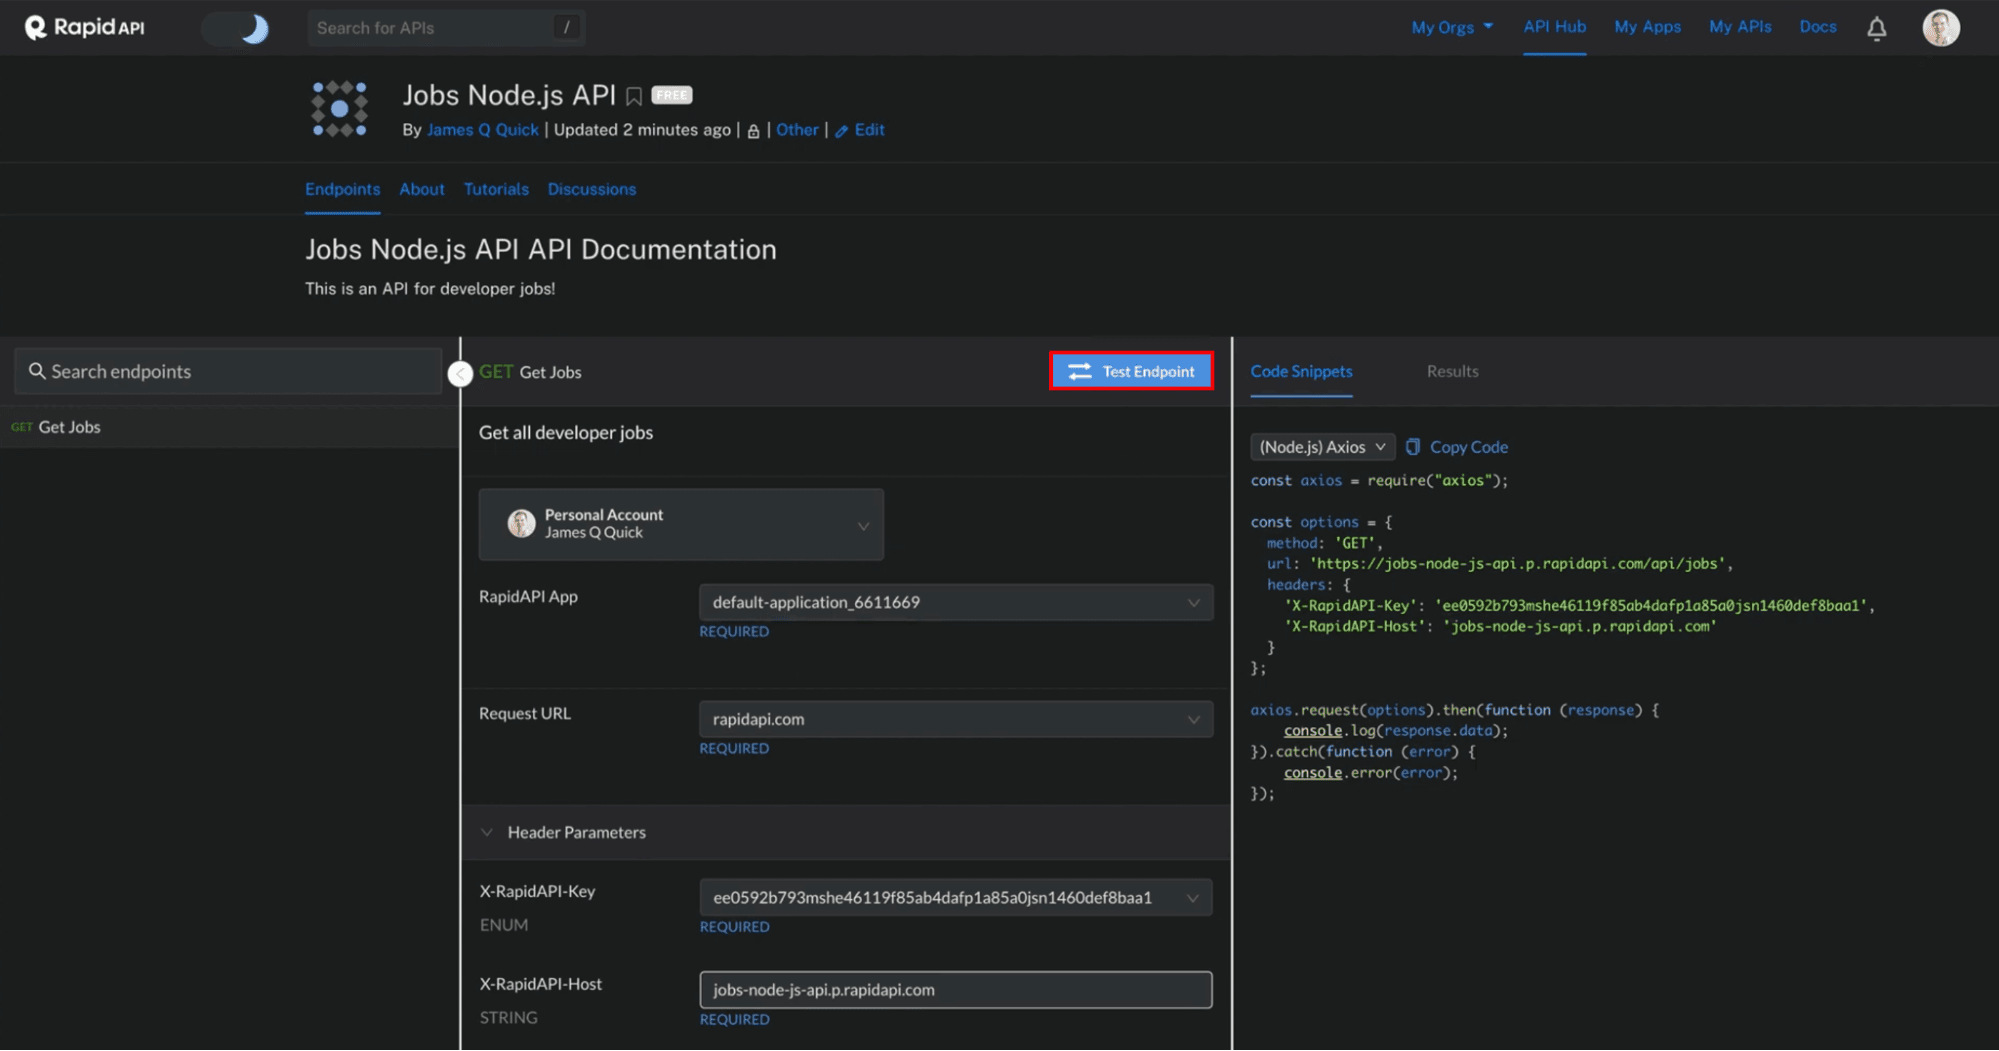Click the Get all developer jobs description
1999x1051 pixels.
click(566, 433)
